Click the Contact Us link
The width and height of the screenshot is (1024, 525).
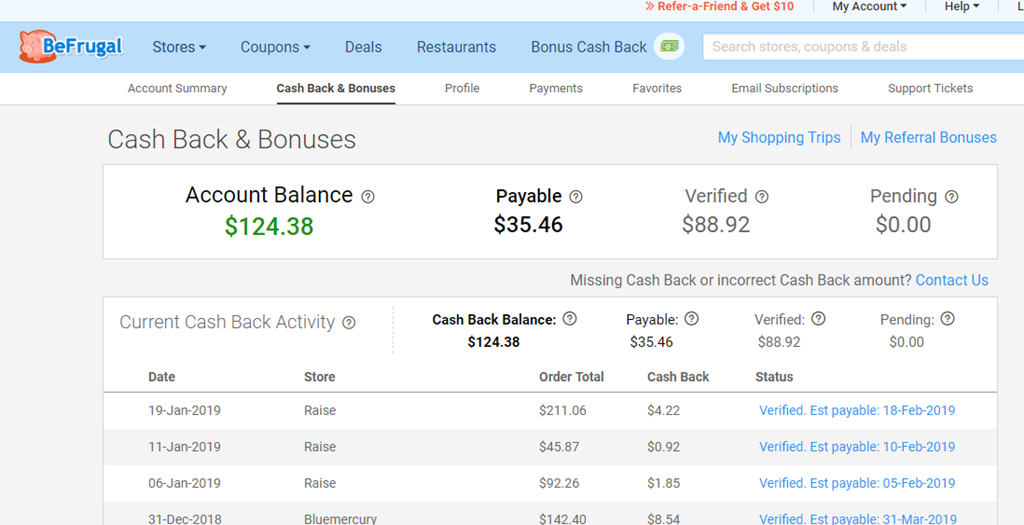(952, 280)
